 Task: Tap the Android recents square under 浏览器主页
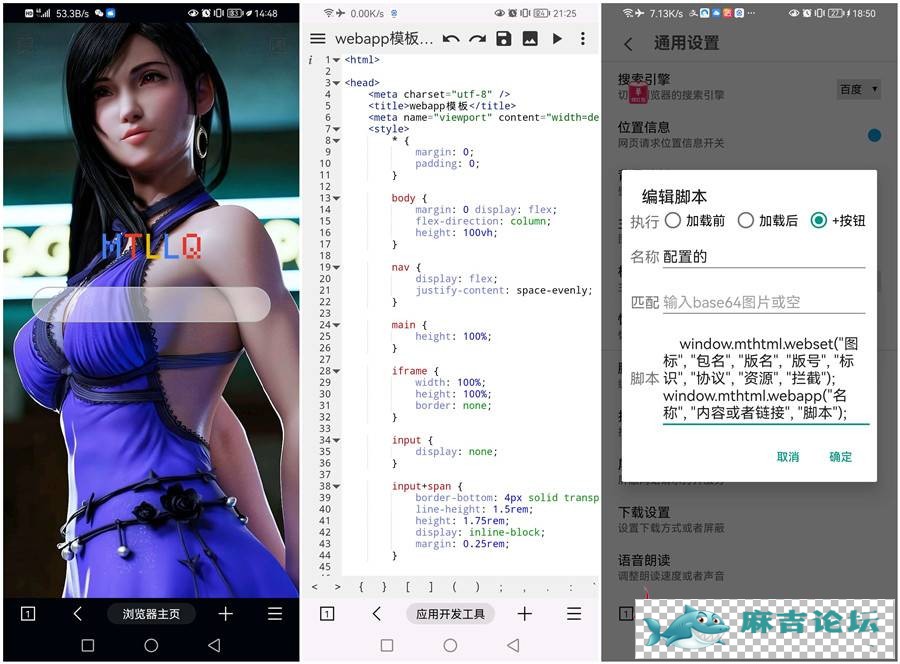coord(88,646)
